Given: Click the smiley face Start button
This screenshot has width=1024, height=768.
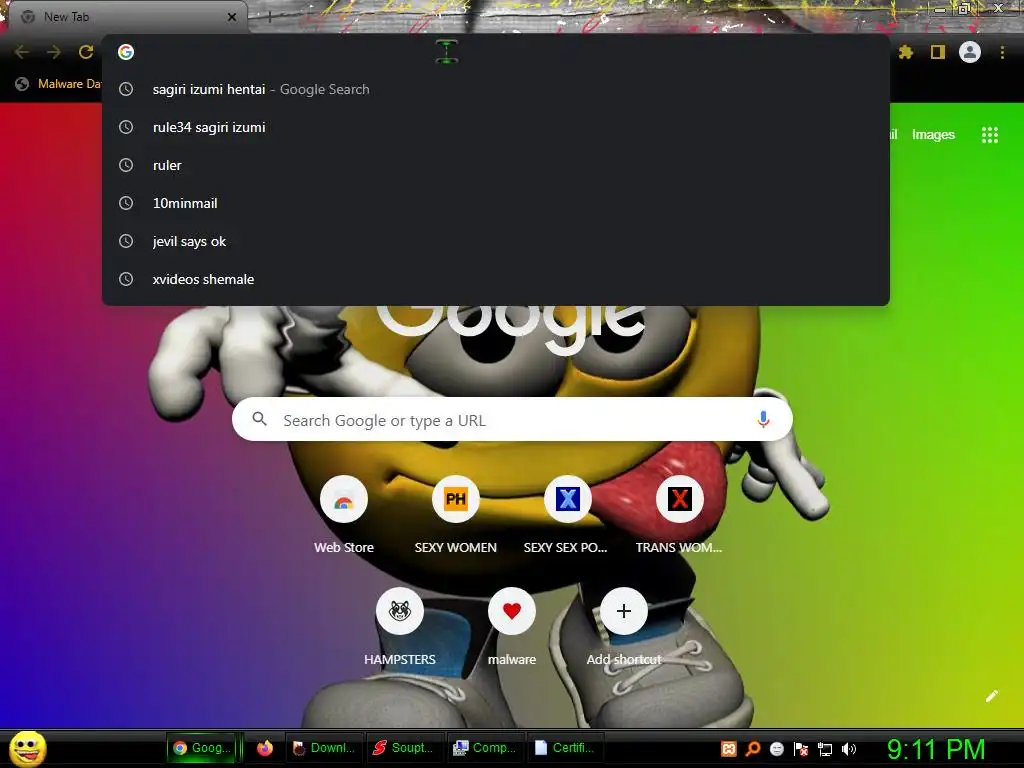Looking at the screenshot, I should click(28, 748).
